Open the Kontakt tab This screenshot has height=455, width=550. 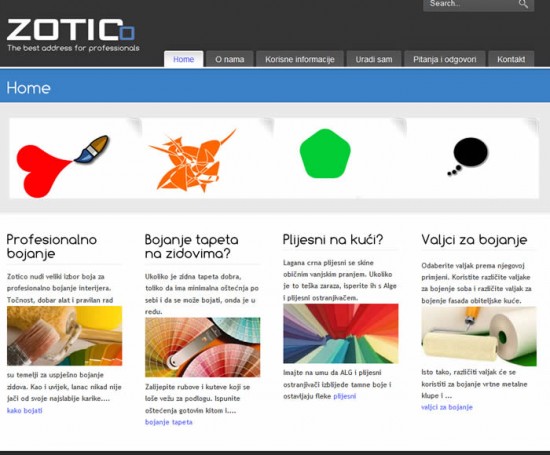(511, 59)
